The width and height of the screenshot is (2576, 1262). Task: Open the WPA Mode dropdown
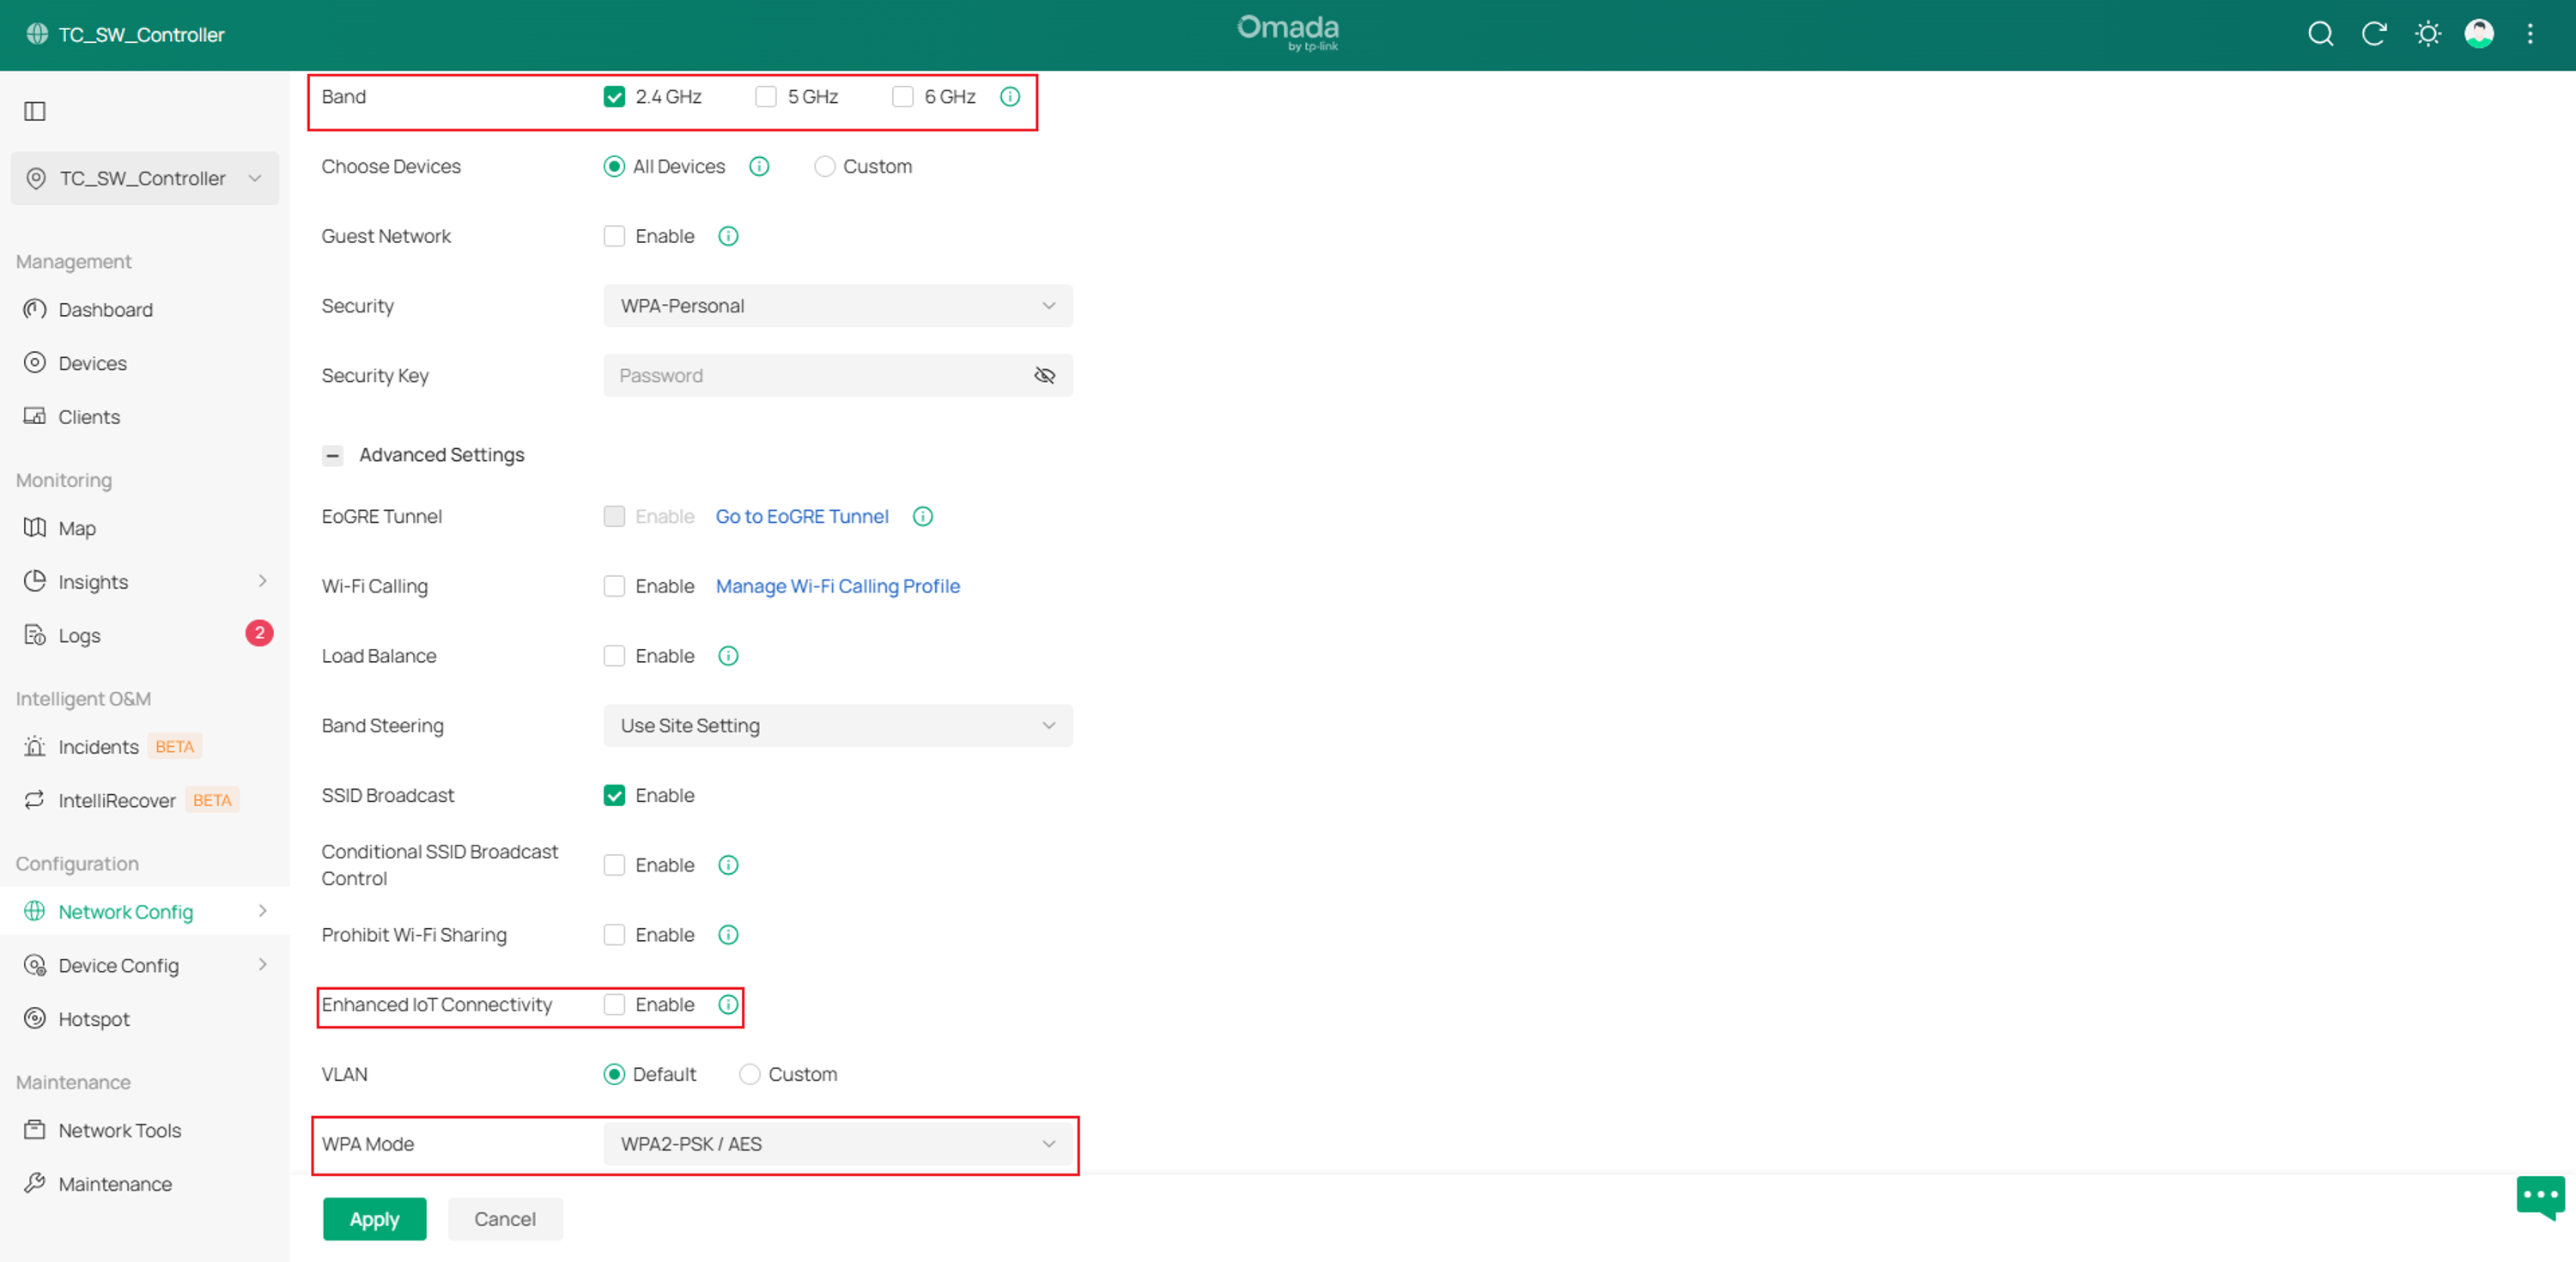click(838, 1144)
